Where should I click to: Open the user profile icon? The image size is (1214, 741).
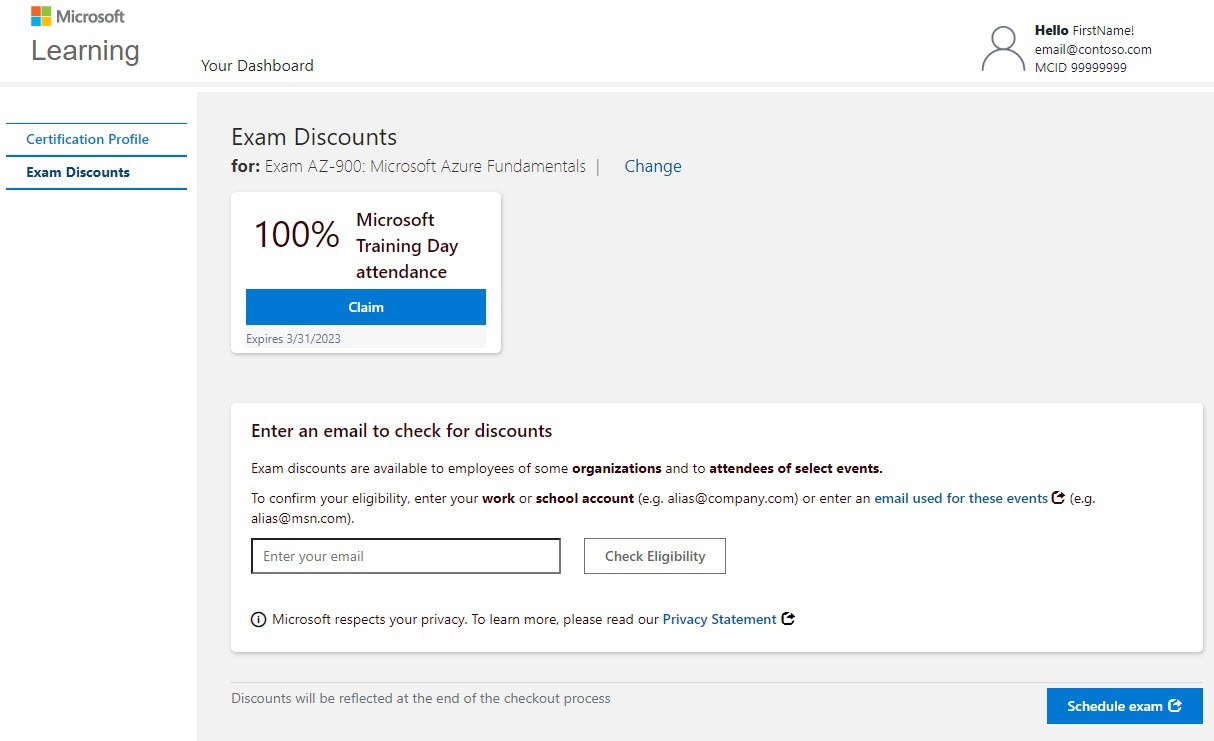pyautogui.click(x=1003, y=48)
